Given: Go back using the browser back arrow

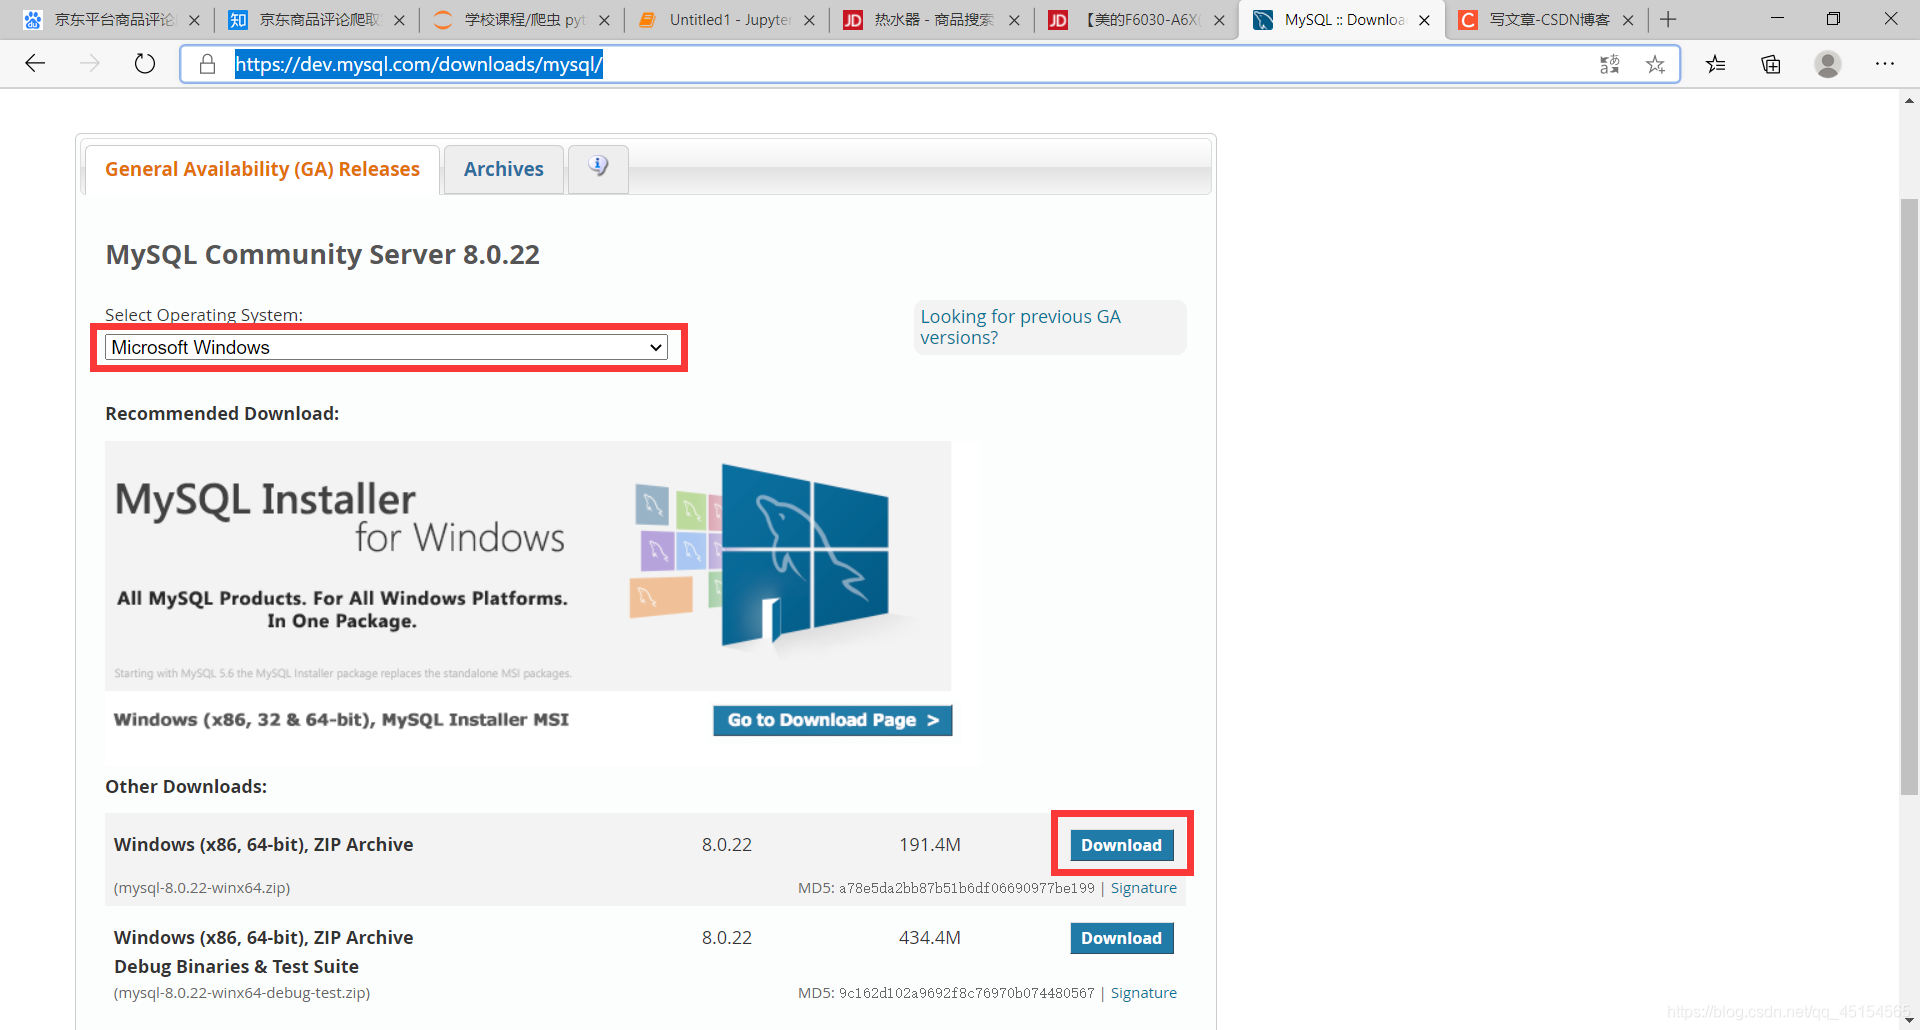Looking at the screenshot, I should click(35, 64).
